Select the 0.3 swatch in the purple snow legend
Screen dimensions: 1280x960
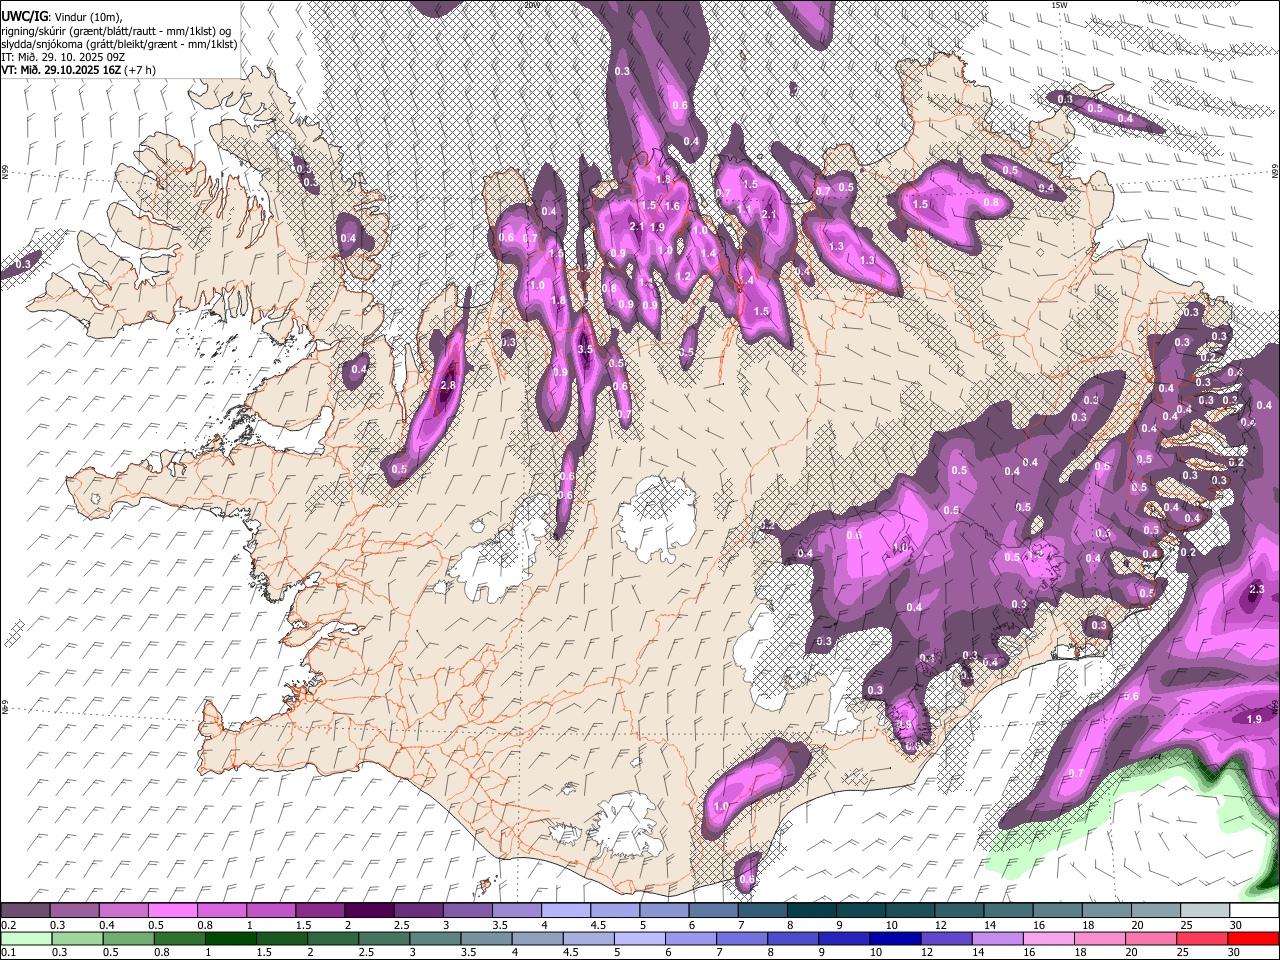pos(74,910)
